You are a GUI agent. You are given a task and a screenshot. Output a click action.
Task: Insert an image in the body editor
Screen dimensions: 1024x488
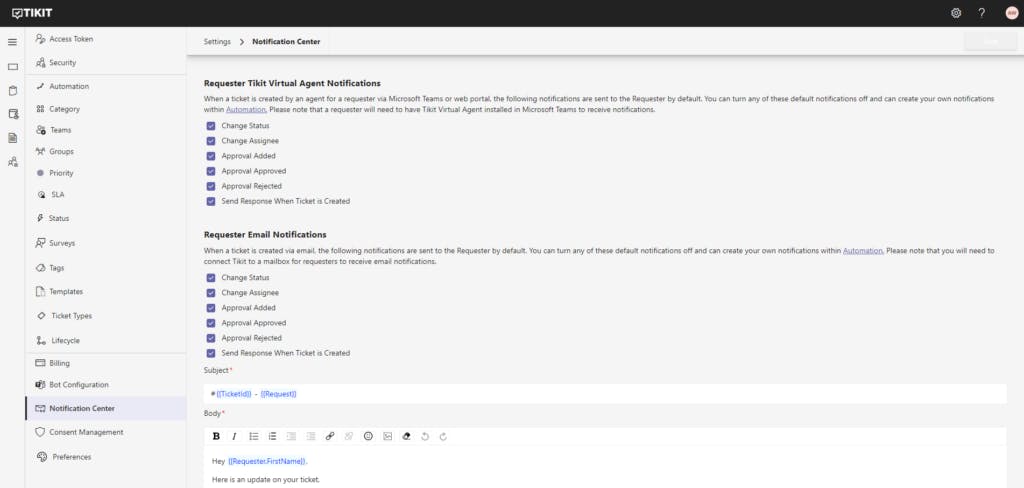tap(387, 436)
